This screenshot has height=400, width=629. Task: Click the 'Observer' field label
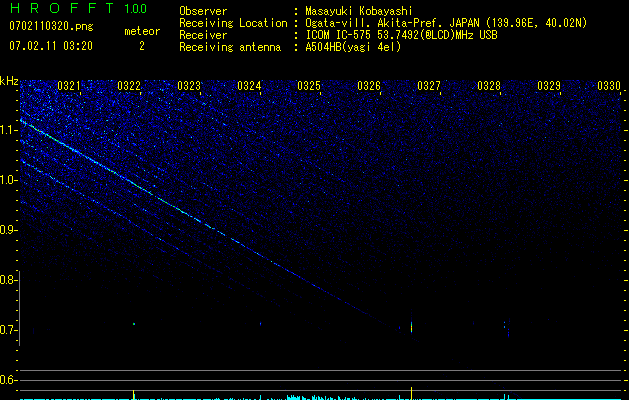point(203,11)
